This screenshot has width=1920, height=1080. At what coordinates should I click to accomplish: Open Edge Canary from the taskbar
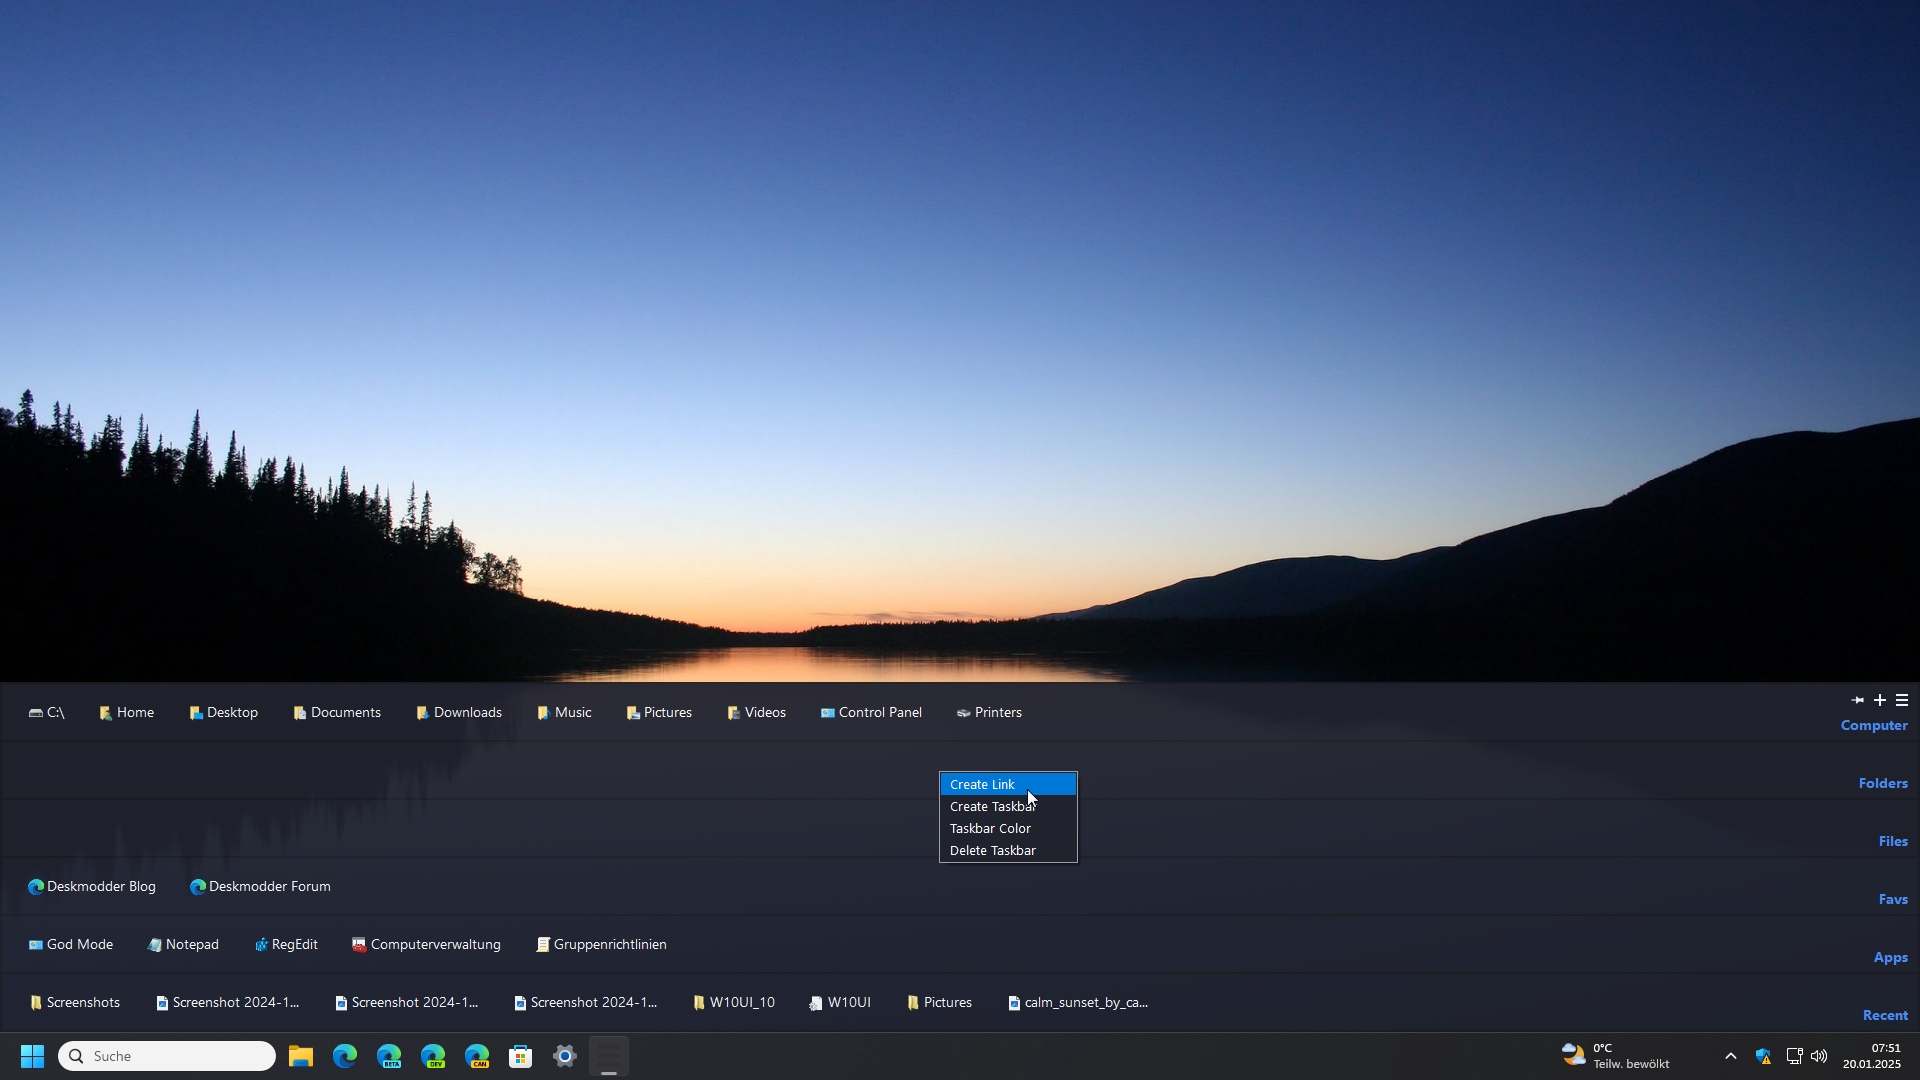(477, 1057)
